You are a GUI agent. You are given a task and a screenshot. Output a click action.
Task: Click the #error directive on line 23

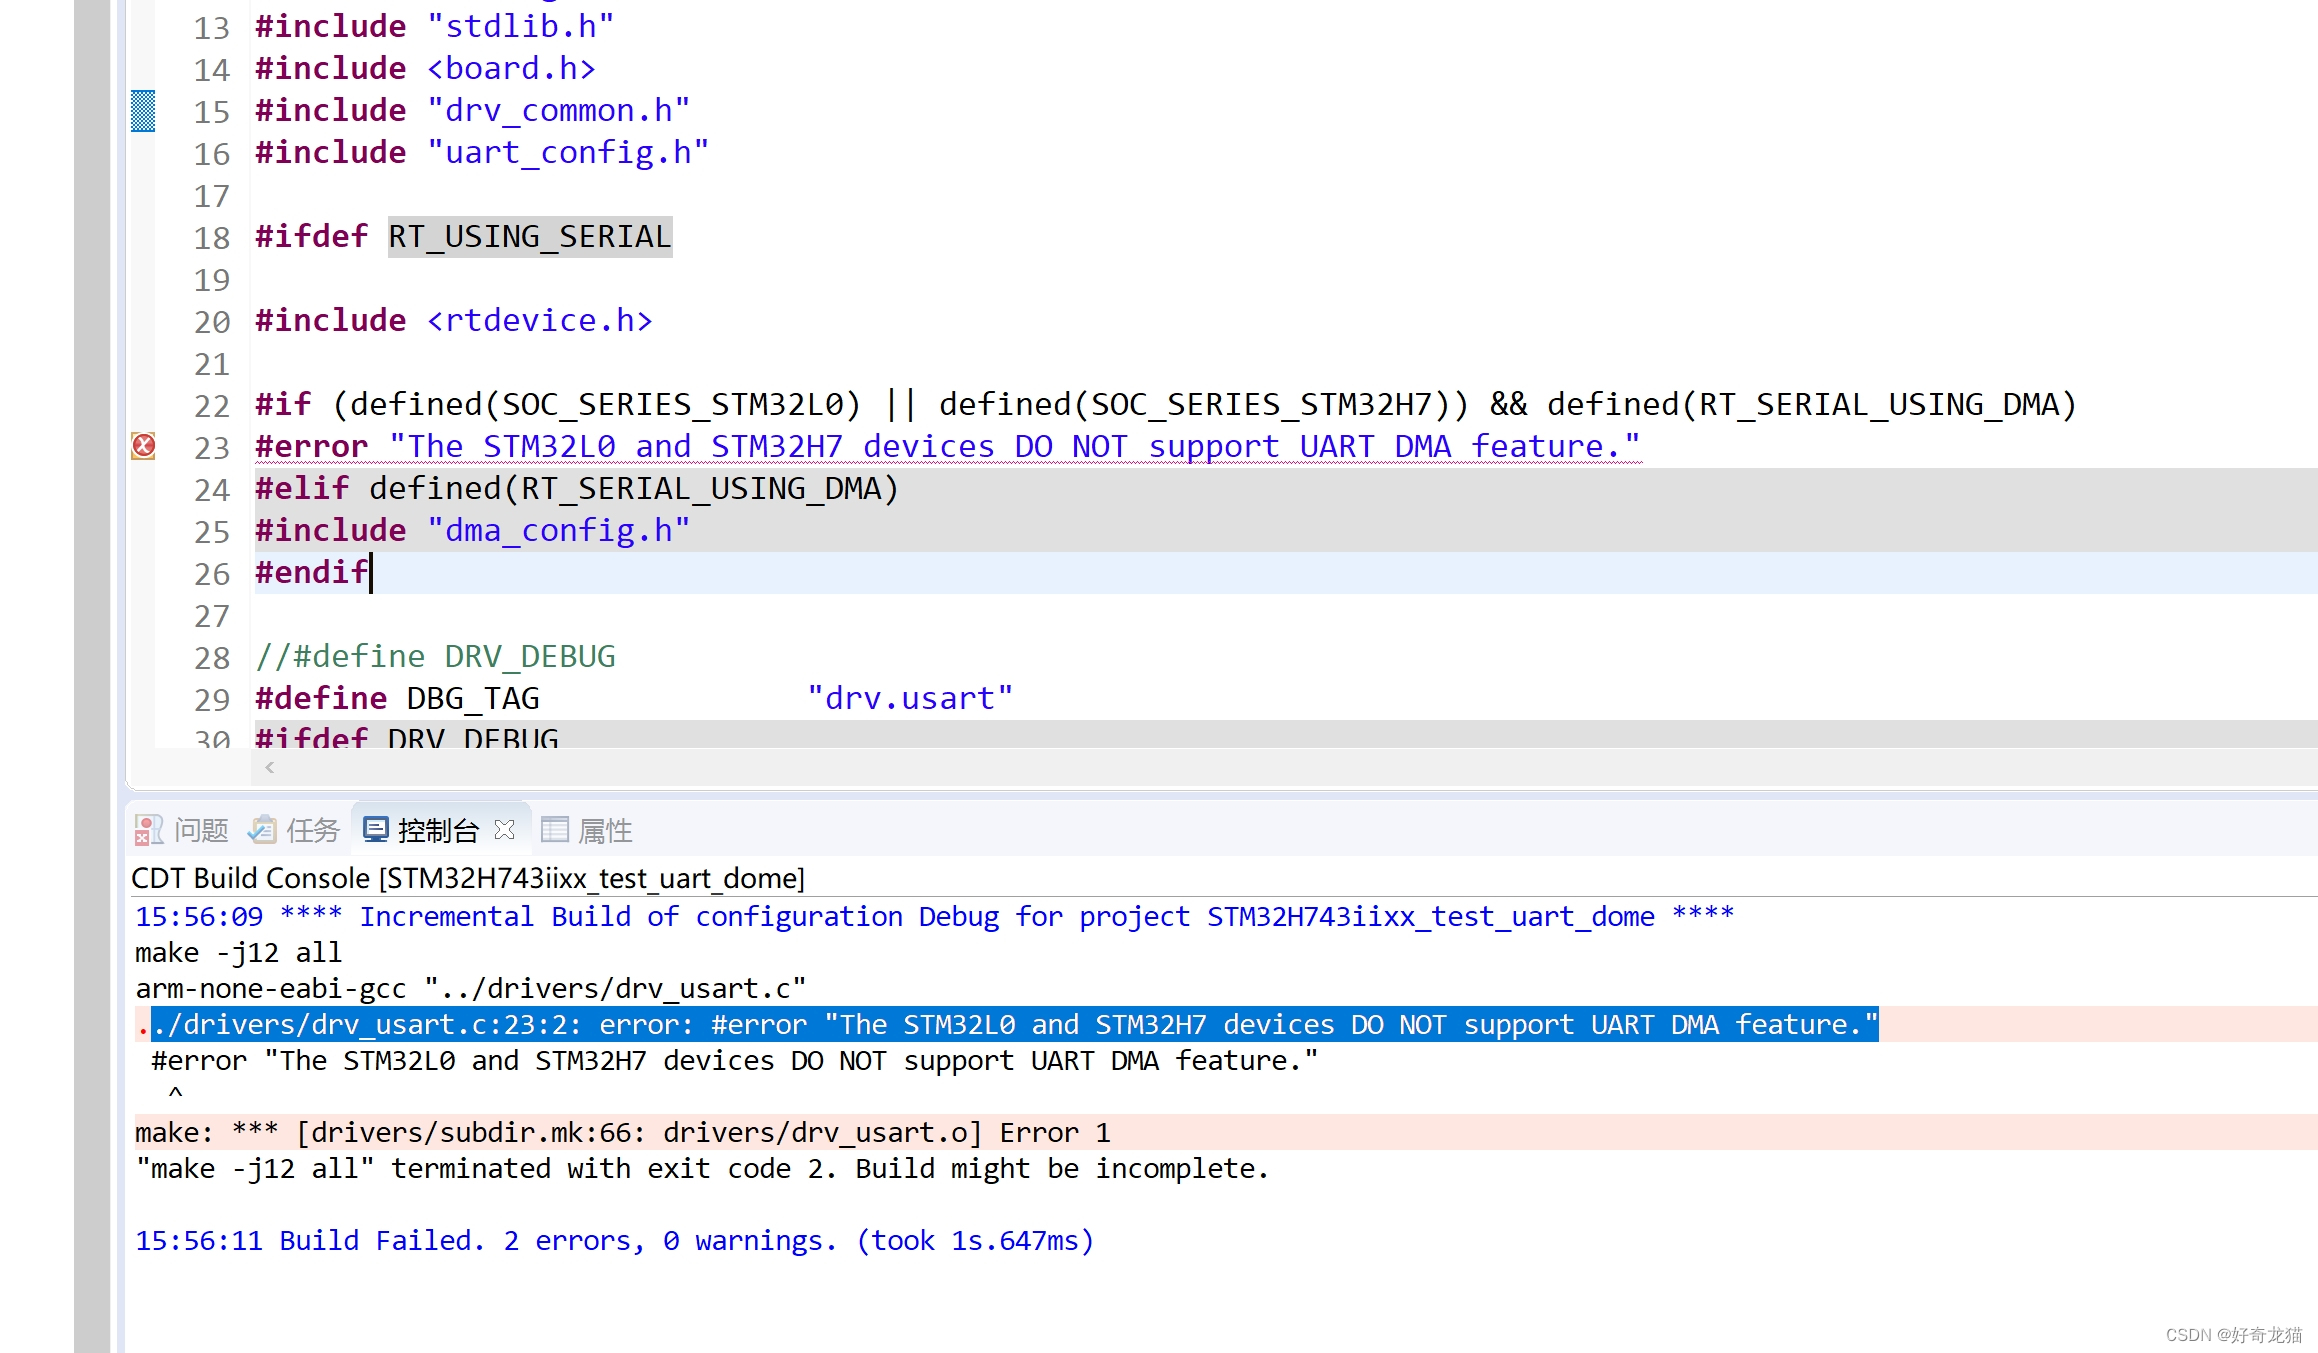tap(312, 446)
